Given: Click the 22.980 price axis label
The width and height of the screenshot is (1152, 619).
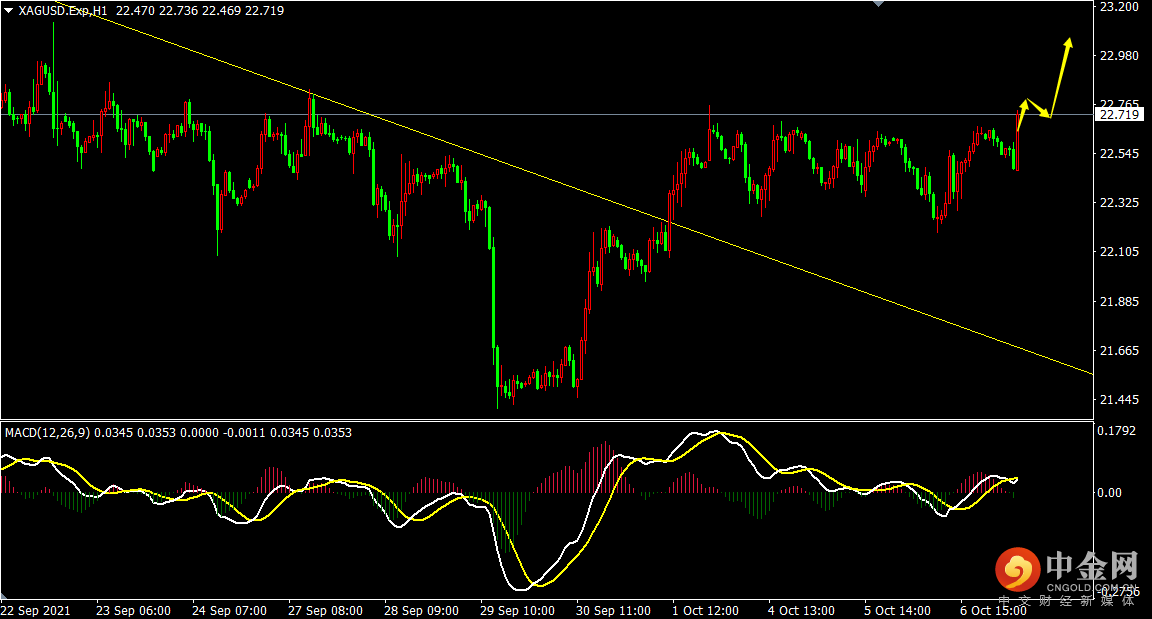Looking at the screenshot, I should 1119,56.
